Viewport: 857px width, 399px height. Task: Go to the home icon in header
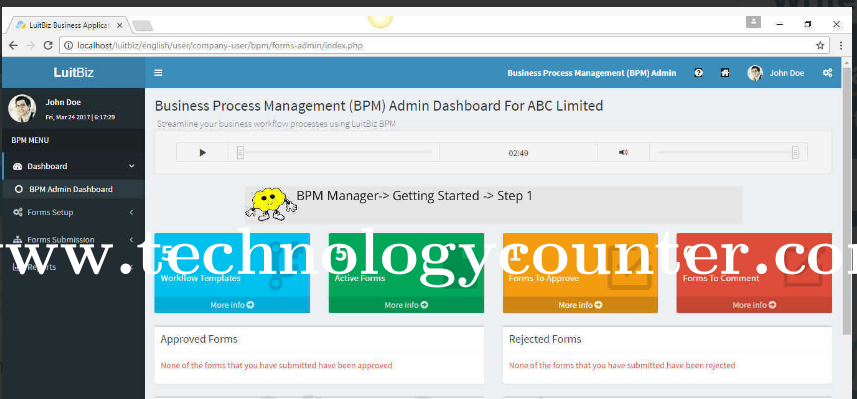click(725, 73)
